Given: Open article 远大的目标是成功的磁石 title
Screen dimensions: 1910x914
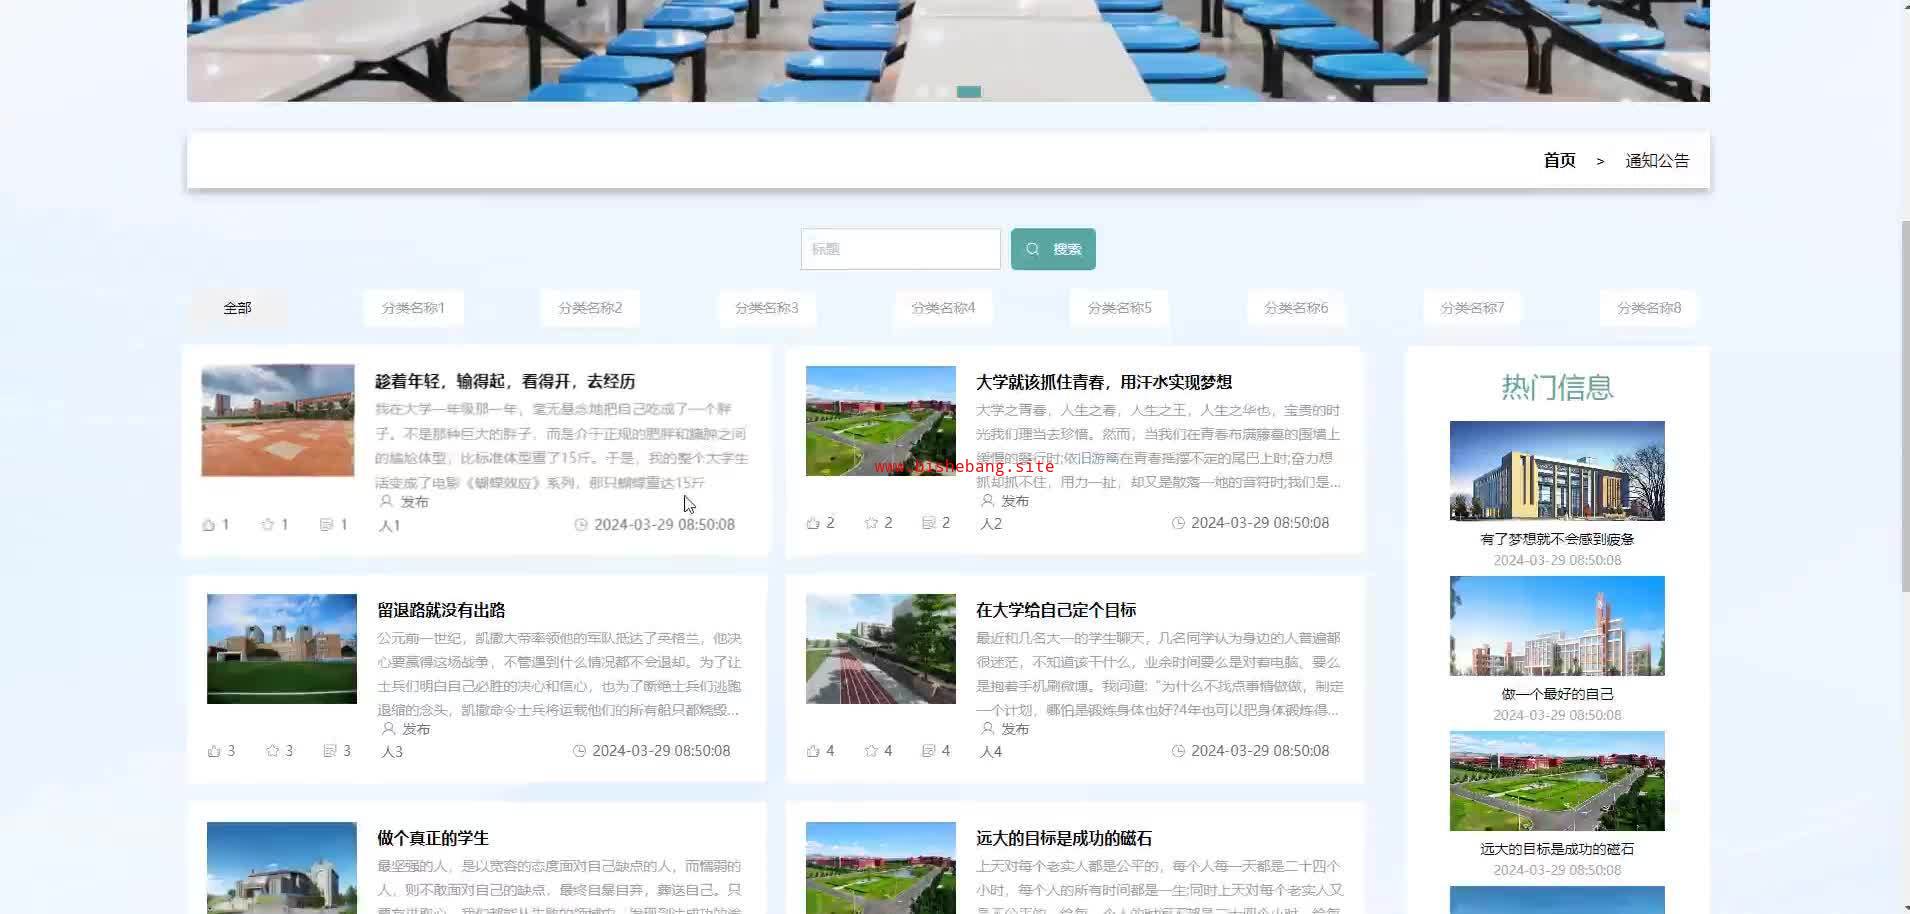Looking at the screenshot, I should pyautogui.click(x=1064, y=838).
